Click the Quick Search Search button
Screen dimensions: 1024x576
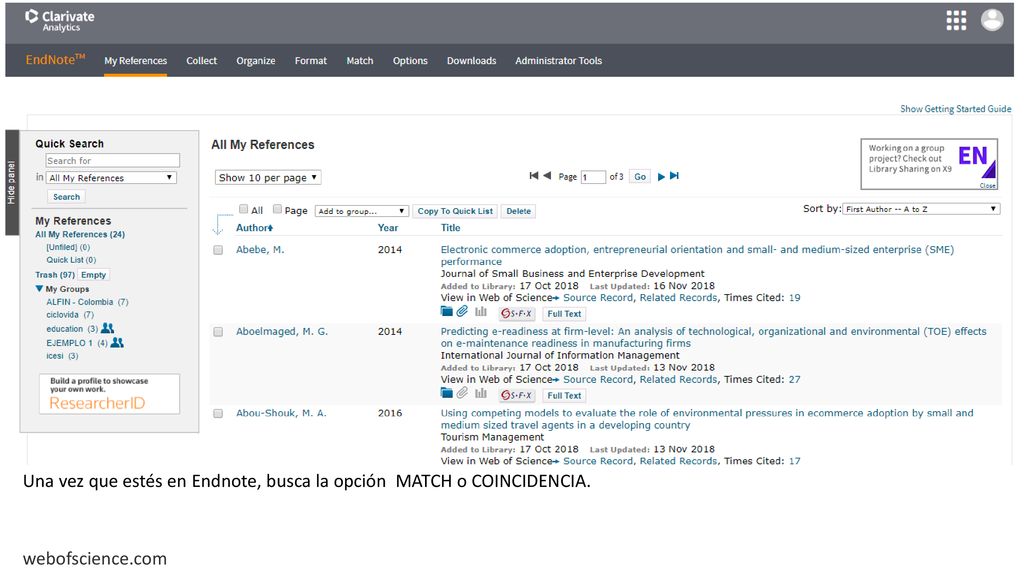(x=67, y=197)
